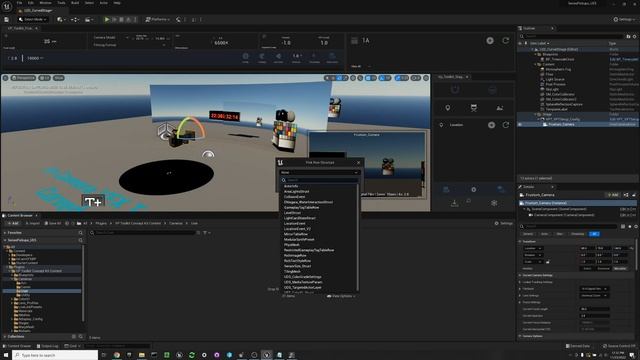The image size is (640, 360).
Task: Open the None dropdown in Pick Row Structure
Action: click(319, 173)
